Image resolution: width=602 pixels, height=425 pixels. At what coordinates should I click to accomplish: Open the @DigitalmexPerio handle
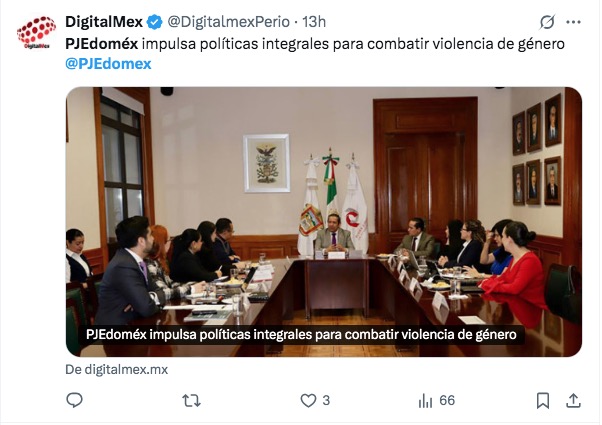[x=228, y=22]
